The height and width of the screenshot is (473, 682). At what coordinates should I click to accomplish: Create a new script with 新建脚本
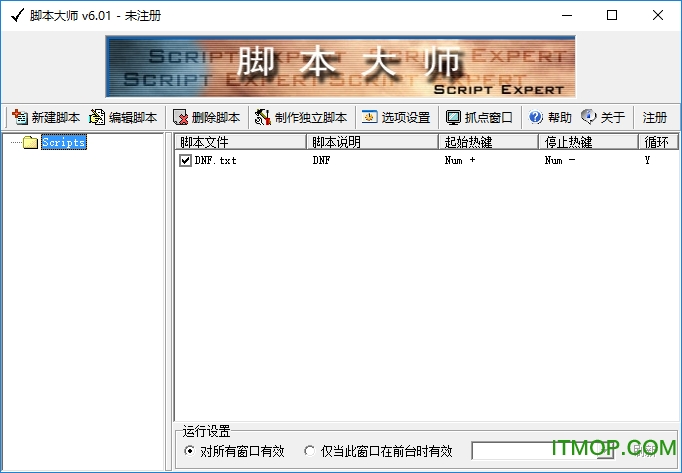[46, 117]
